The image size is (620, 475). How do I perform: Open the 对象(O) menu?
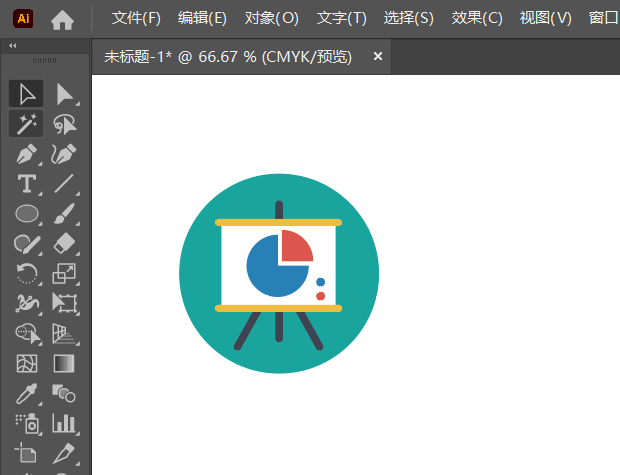pos(271,18)
